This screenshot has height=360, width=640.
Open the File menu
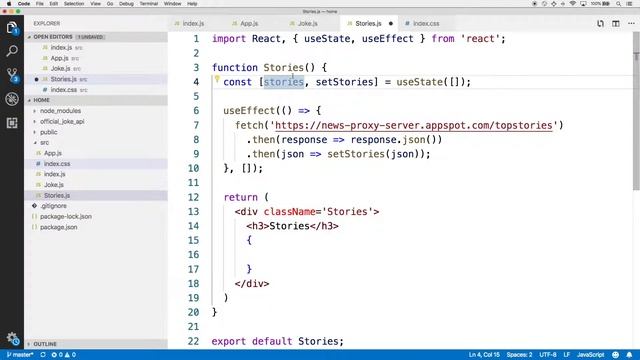pyautogui.click(x=40, y=4)
